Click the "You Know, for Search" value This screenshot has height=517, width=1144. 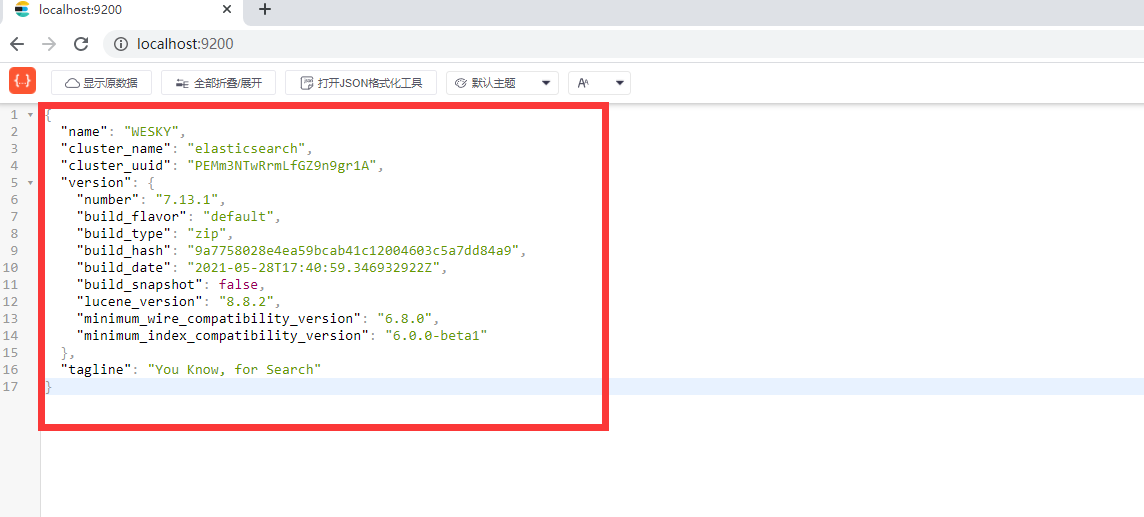coord(234,370)
